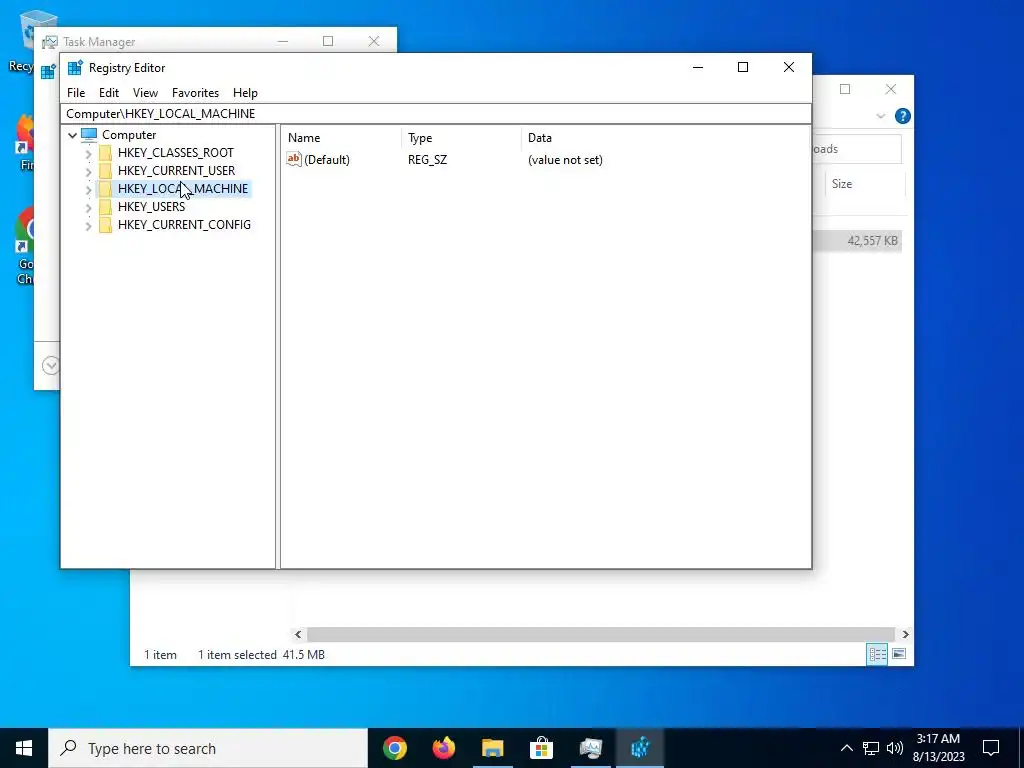
Task: Select the HKEY_USERS key label
Action: click(152, 206)
